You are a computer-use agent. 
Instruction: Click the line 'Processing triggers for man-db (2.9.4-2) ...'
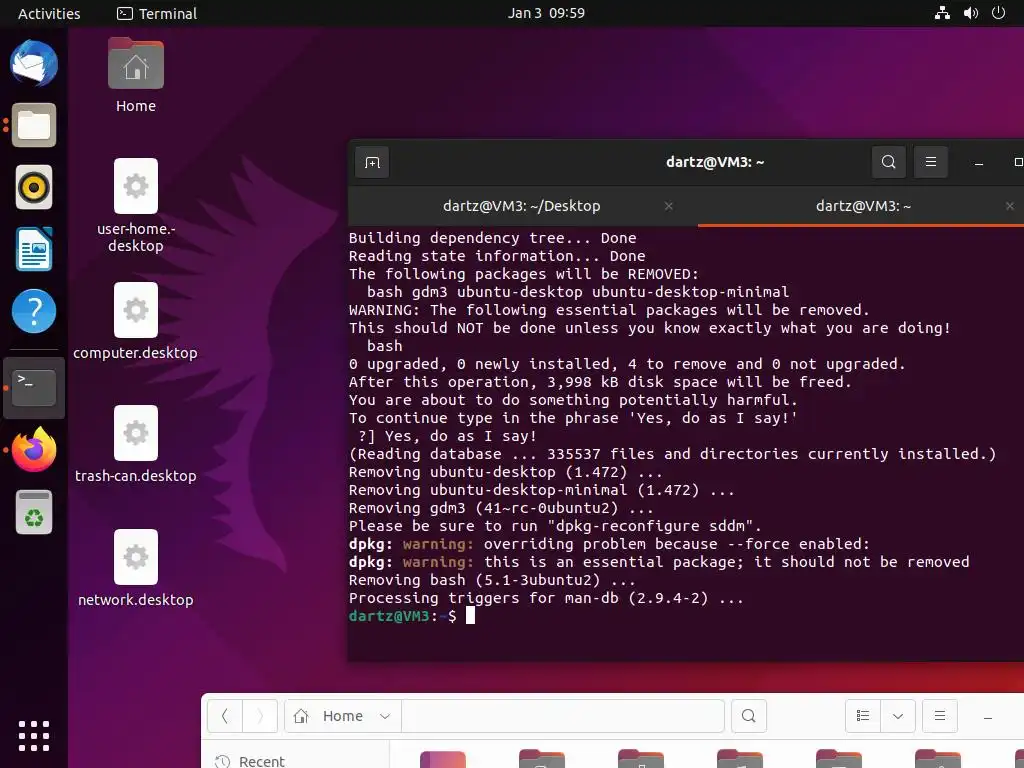pyautogui.click(x=546, y=598)
